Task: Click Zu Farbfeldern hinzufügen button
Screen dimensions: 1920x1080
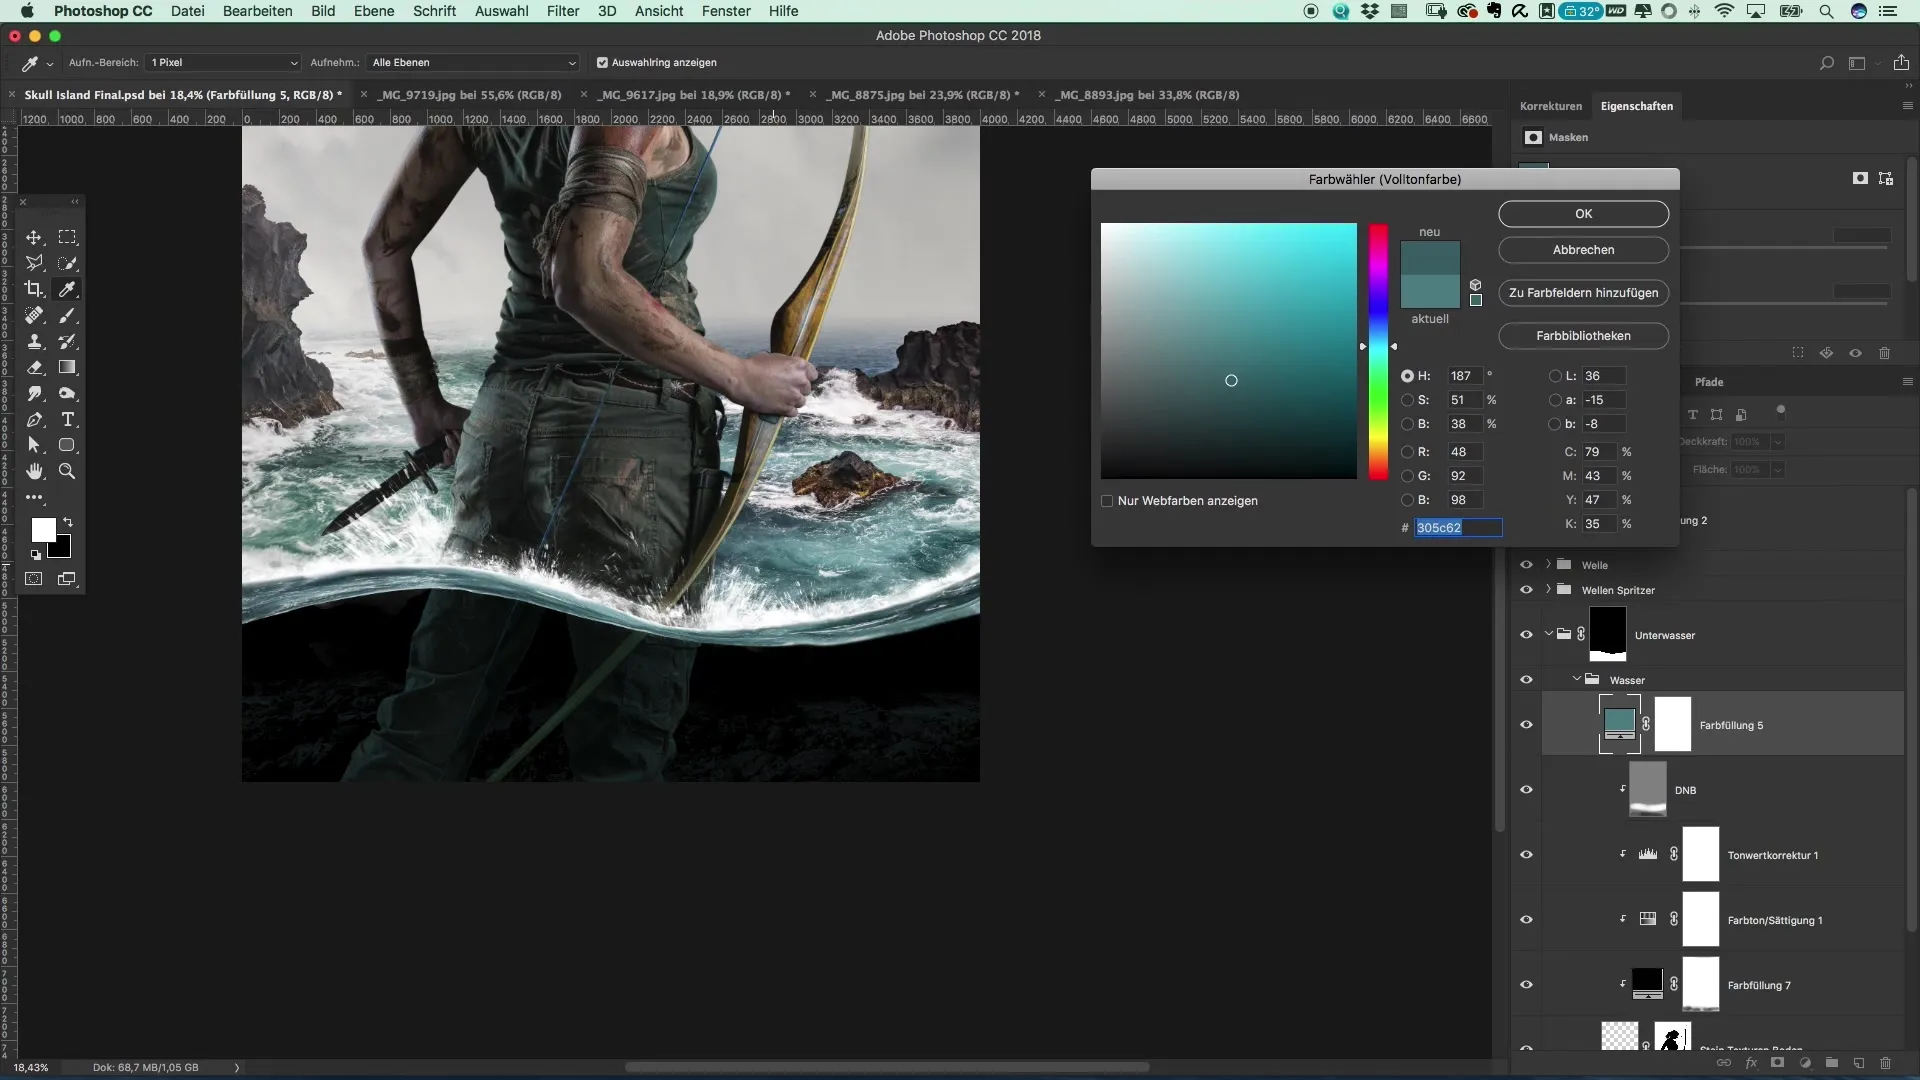Action: point(1584,293)
